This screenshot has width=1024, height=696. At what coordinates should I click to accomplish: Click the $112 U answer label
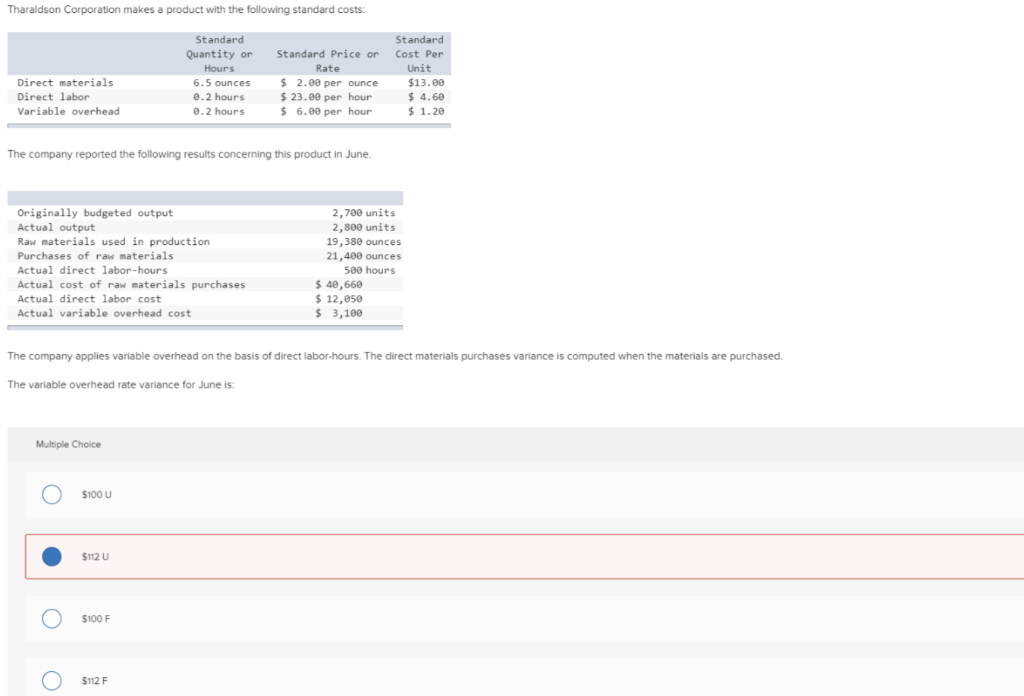pyautogui.click(x=95, y=557)
